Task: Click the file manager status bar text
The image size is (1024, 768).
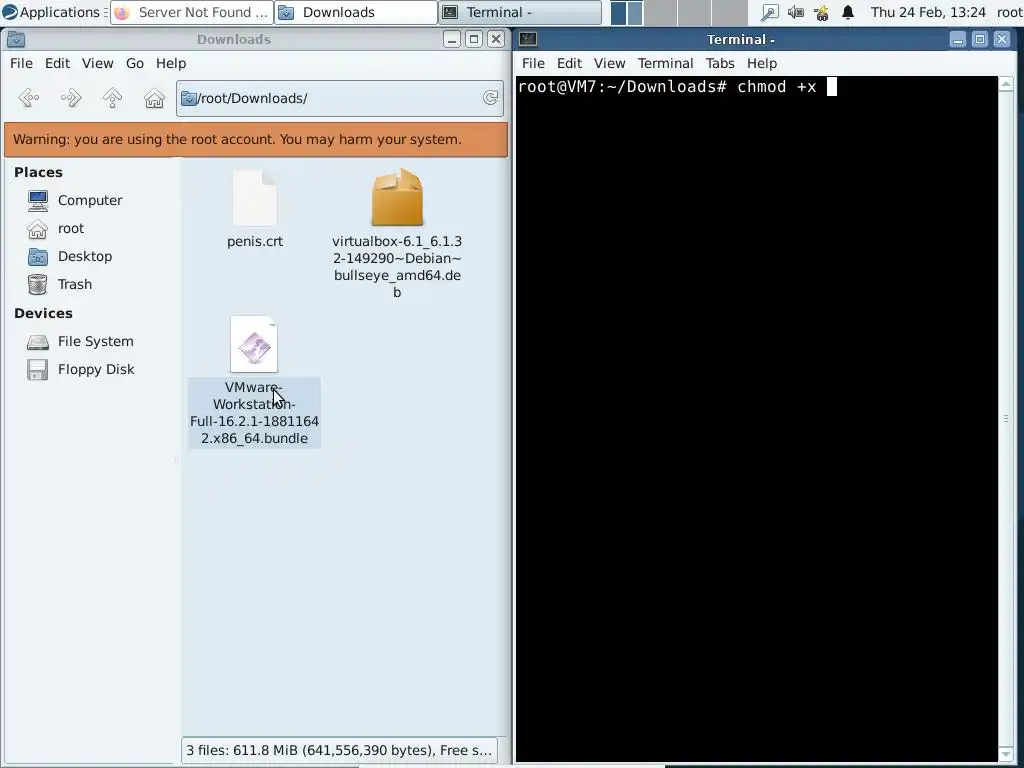Action: [x=339, y=750]
